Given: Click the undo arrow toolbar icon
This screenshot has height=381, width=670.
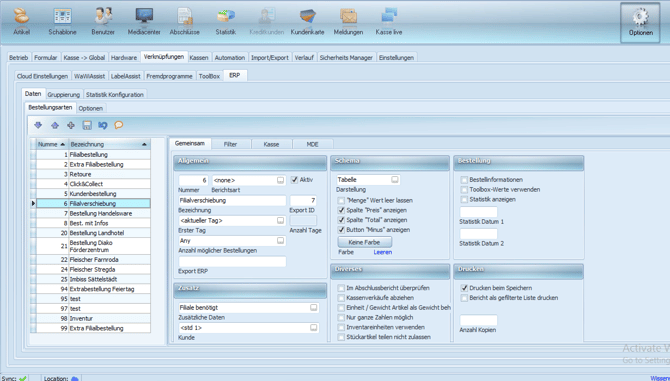Looking at the screenshot, I should 103,125.
